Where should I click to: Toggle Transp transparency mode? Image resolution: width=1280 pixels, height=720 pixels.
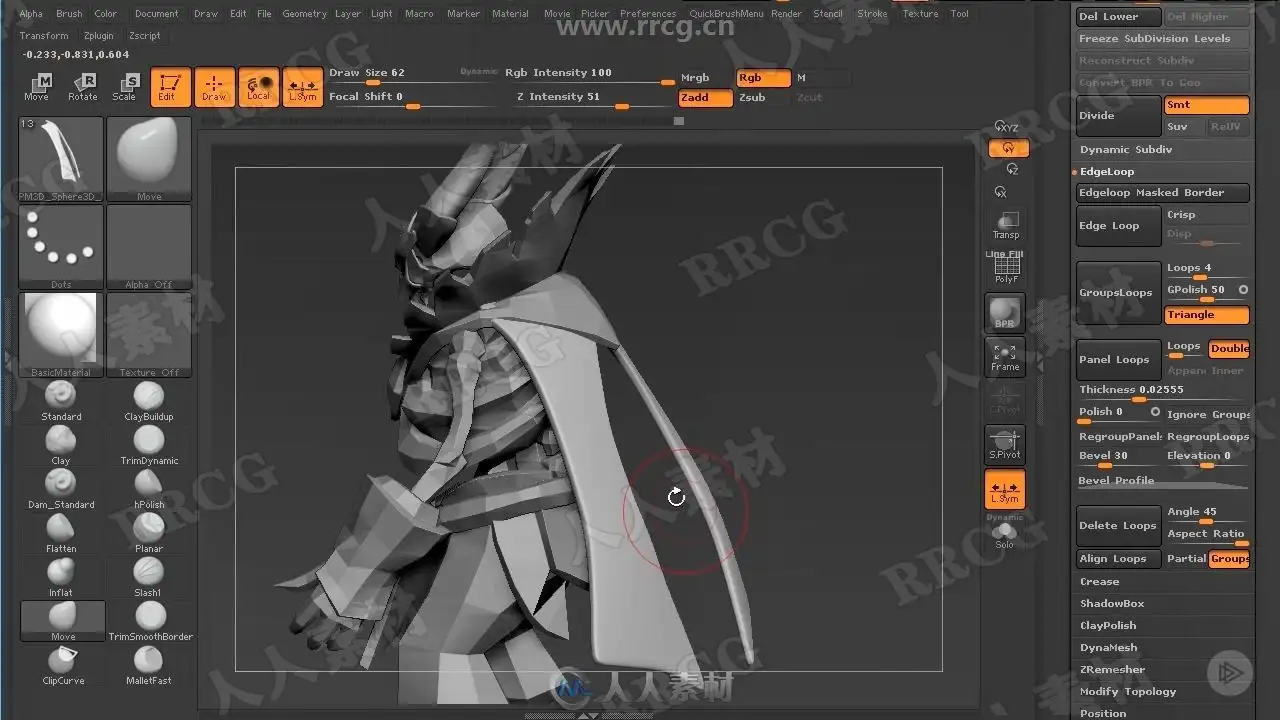pyautogui.click(x=1006, y=225)
